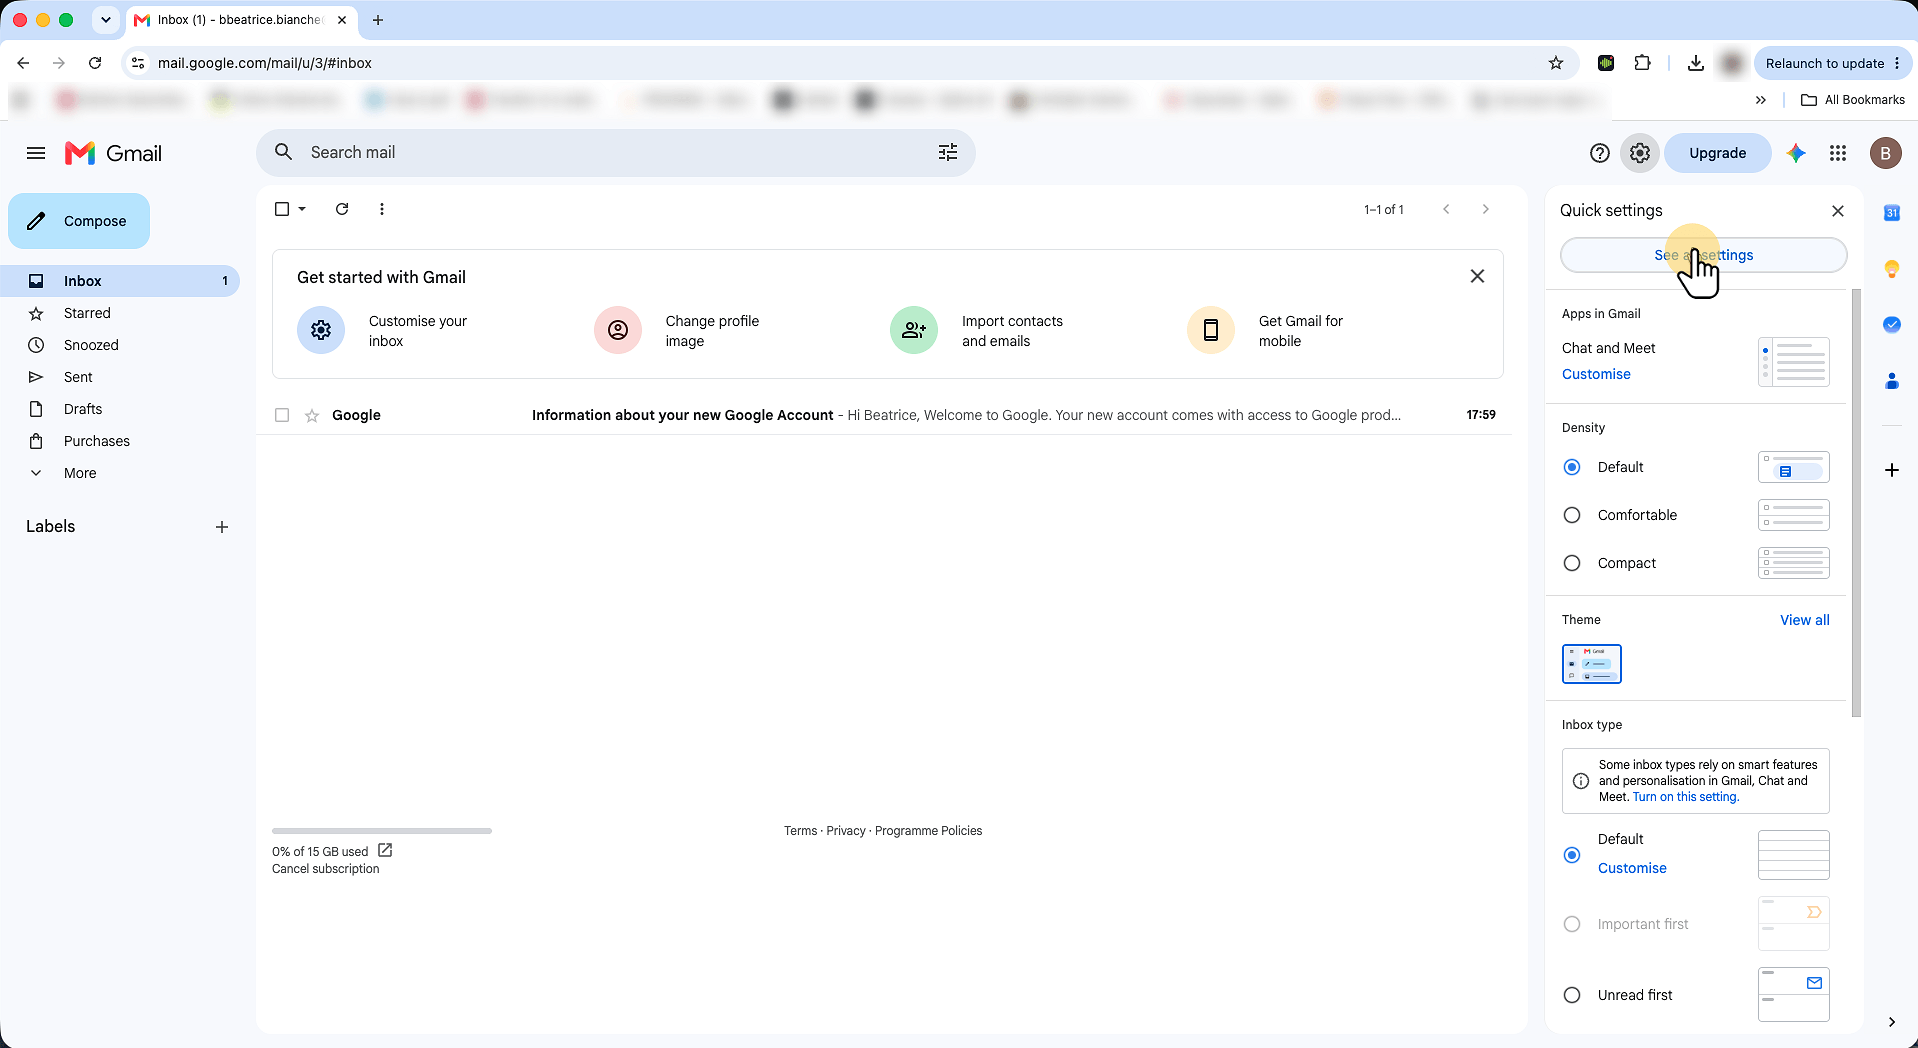The height and width of the screenshot is (1048, 1918).
Task: Star the Google welcome email
Action: [x=312, y=415]
